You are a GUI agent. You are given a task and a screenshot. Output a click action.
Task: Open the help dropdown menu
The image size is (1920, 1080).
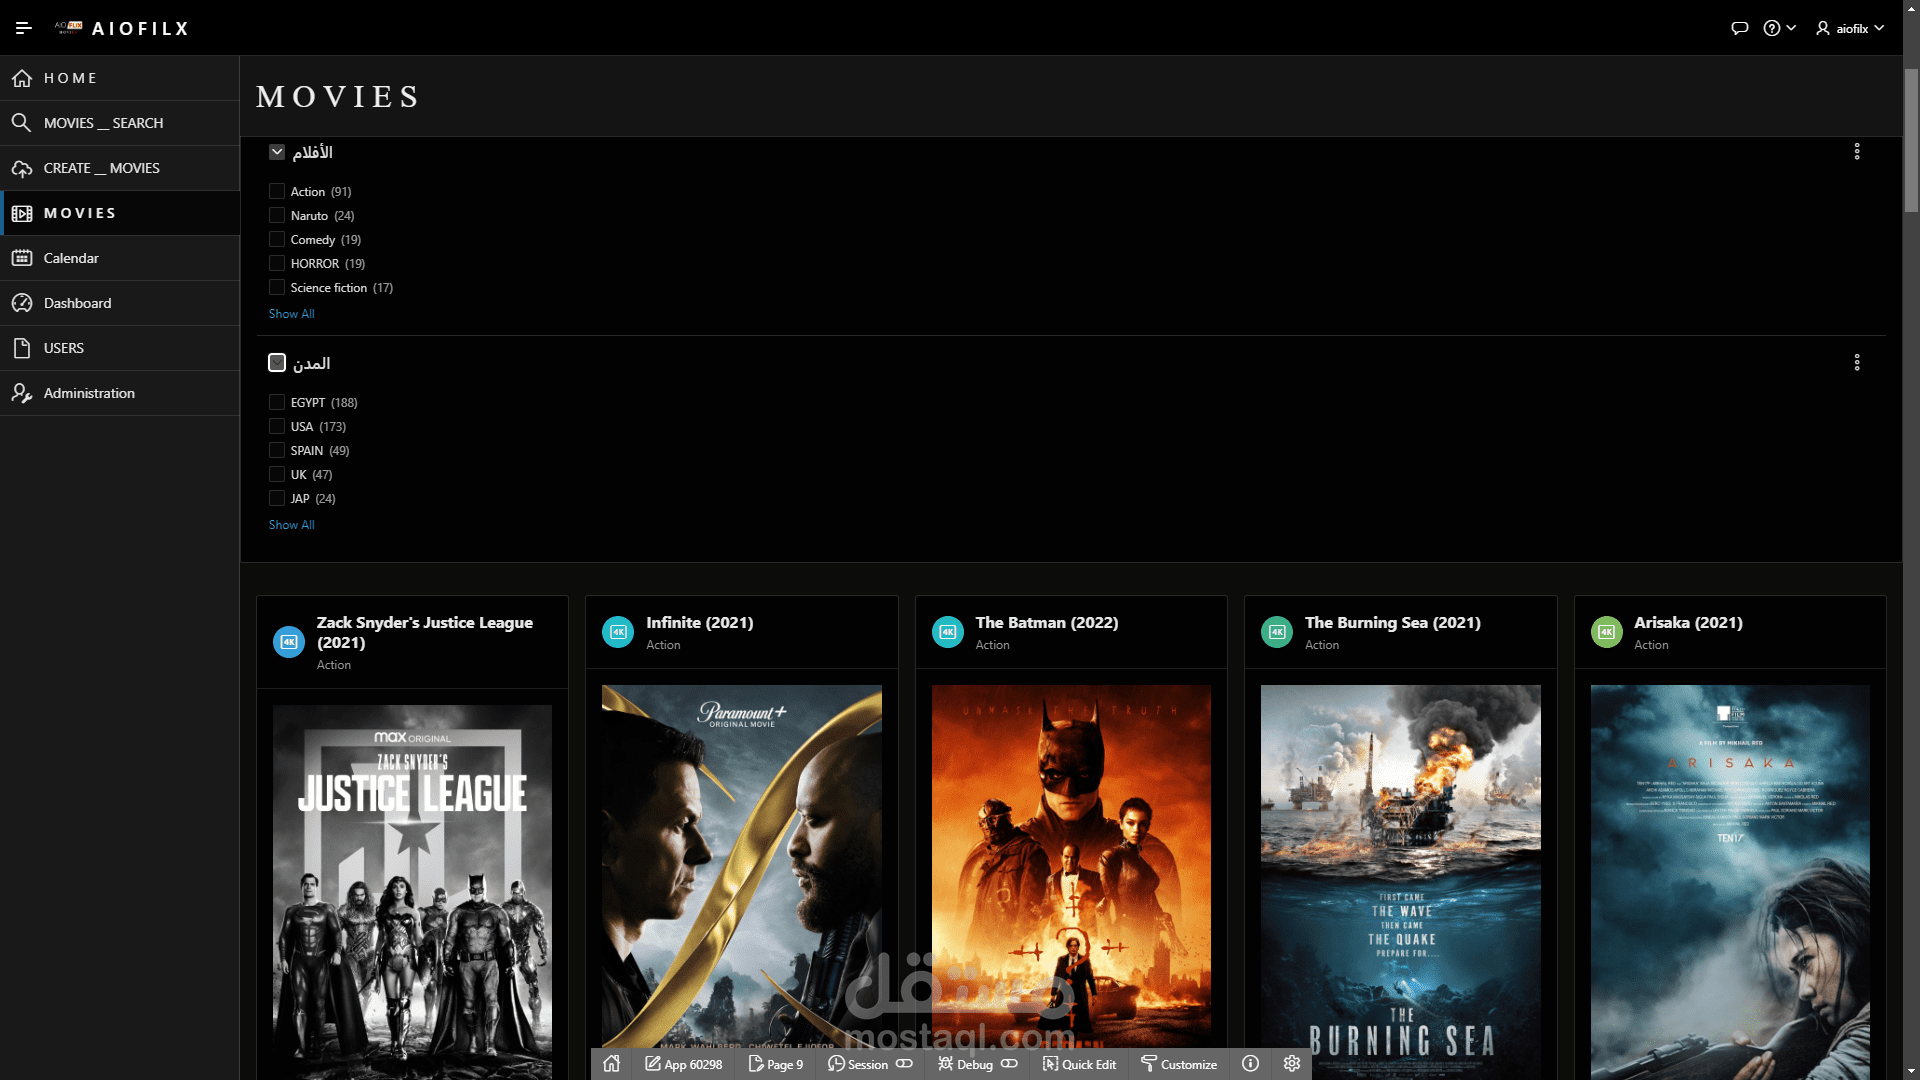(1779, 28)
